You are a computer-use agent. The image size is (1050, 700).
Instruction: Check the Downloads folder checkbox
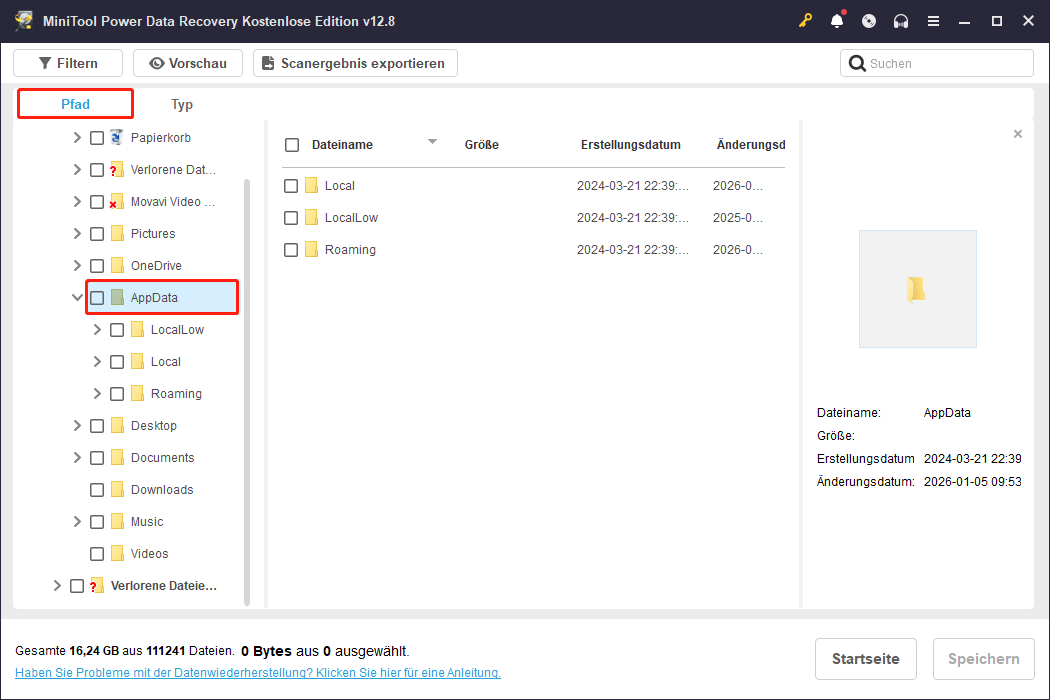(96, 489)
